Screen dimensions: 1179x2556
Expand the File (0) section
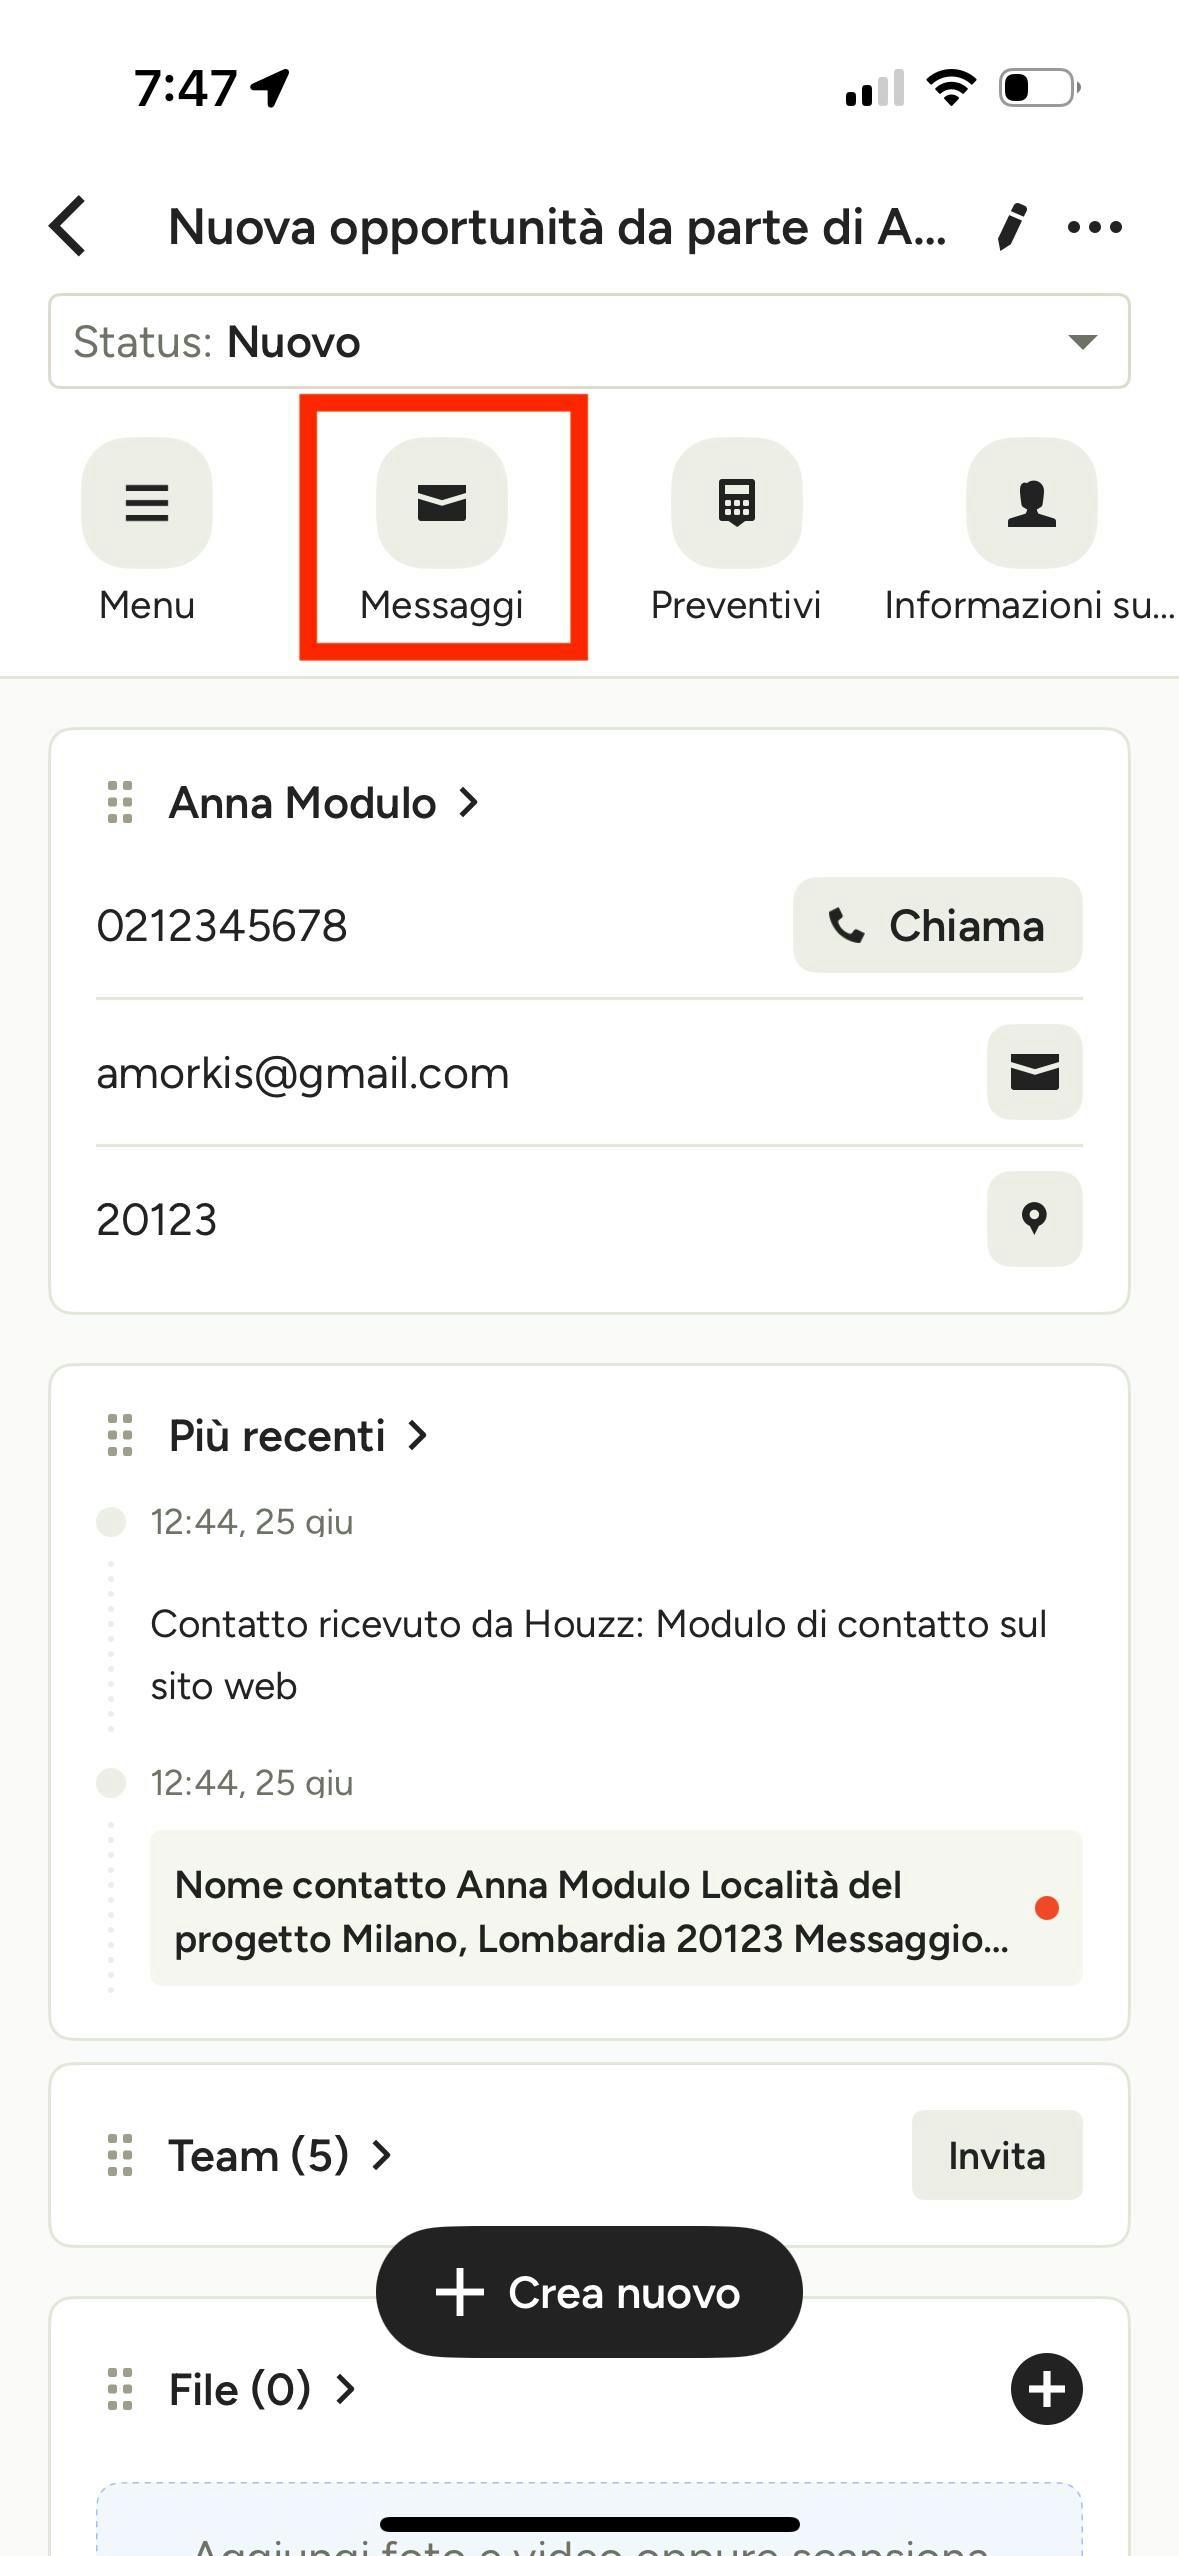[262, 2389]
